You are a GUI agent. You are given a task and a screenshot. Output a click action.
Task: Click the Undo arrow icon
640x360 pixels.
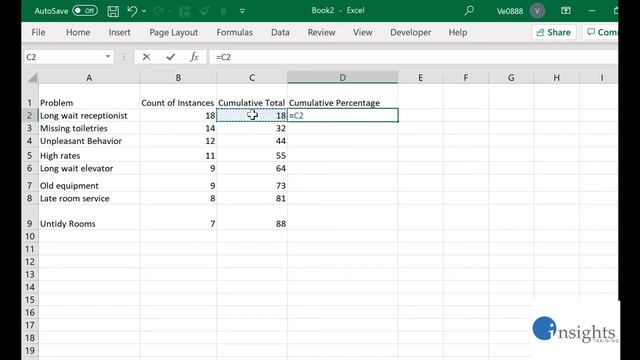pyautogui.click(x=132, y=11)
